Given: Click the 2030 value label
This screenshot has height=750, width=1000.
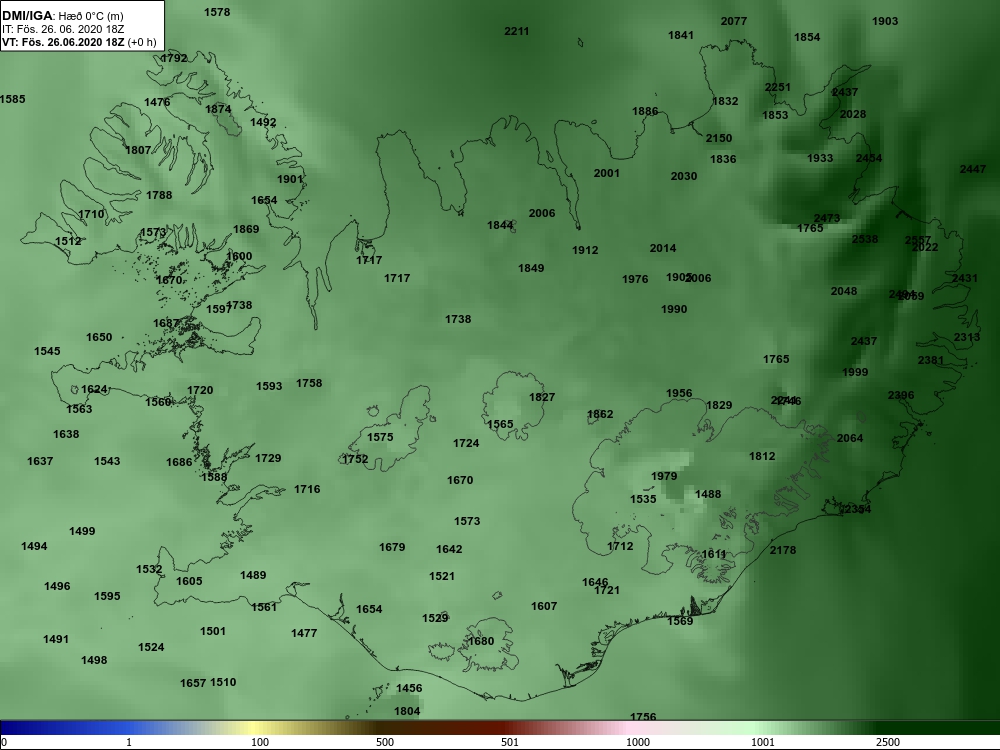Looking at the screenshot, I should (x=684, y=176).
